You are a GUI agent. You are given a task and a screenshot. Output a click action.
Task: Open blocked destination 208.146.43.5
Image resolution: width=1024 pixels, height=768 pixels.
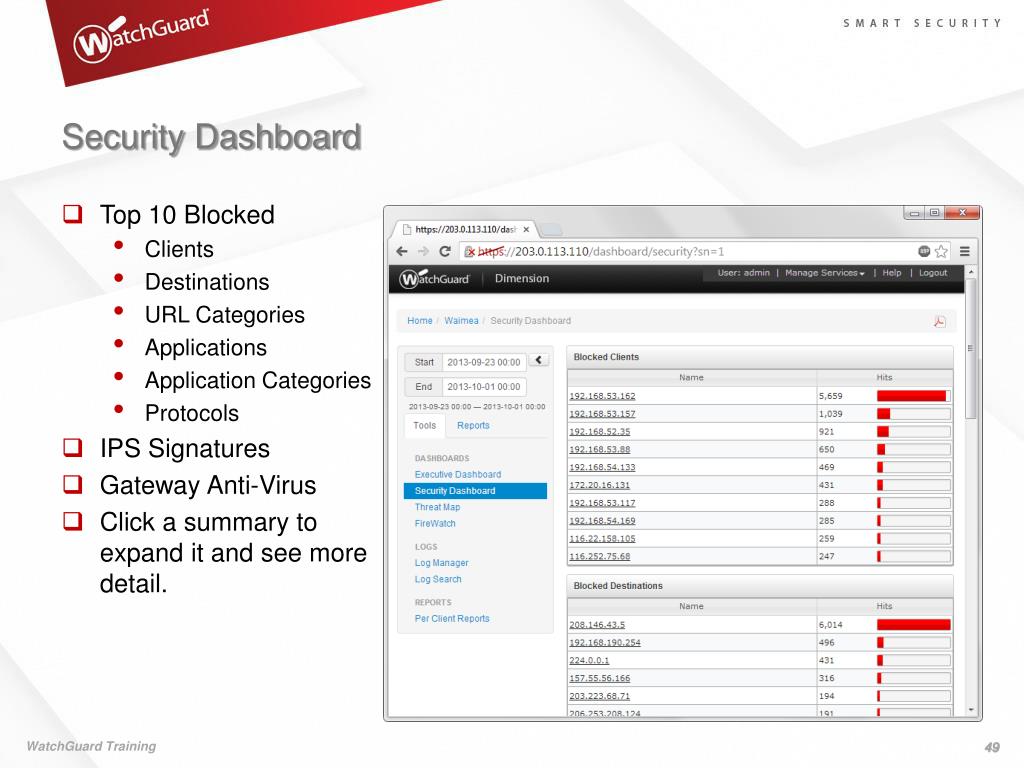point(597,625)
